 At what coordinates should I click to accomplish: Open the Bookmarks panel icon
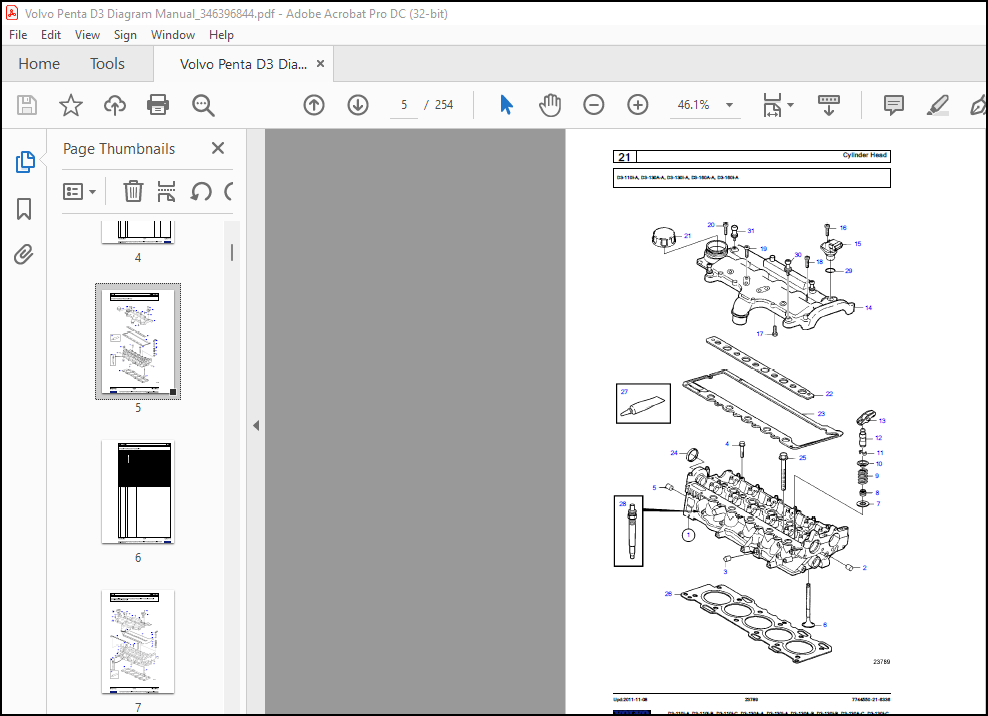click(24, 209)
